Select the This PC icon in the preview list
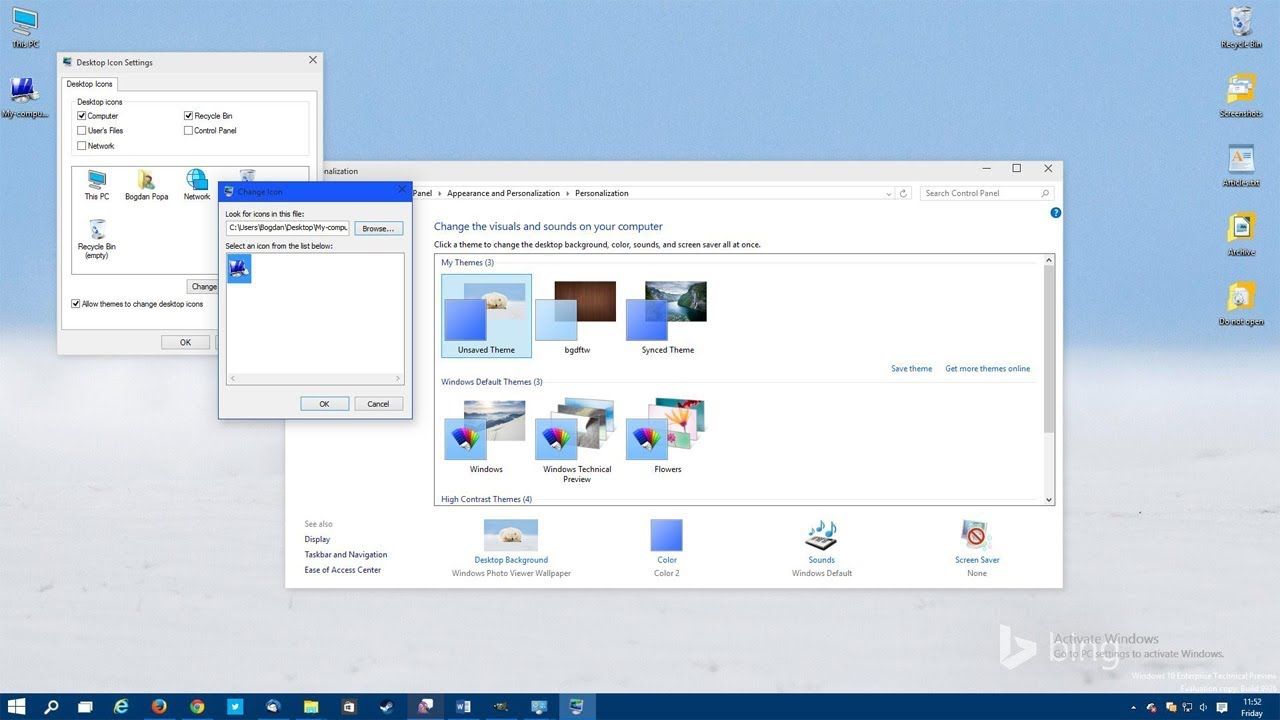The height and width of the screenshot is (720, 1280). [x=96, y=182]
